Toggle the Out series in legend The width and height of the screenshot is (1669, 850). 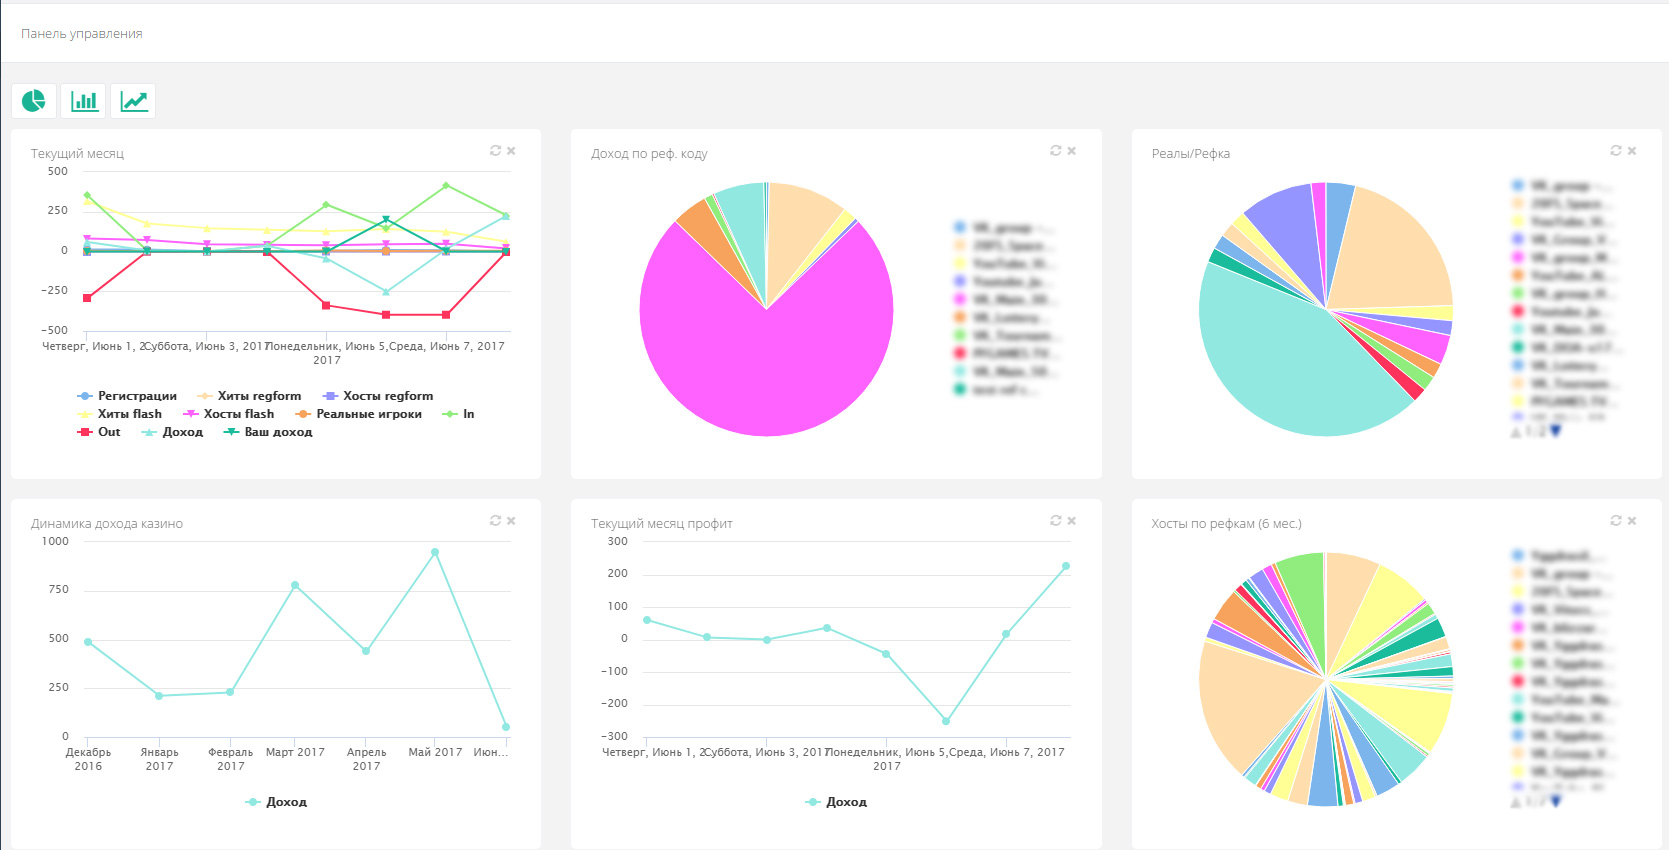click(99, 432)
